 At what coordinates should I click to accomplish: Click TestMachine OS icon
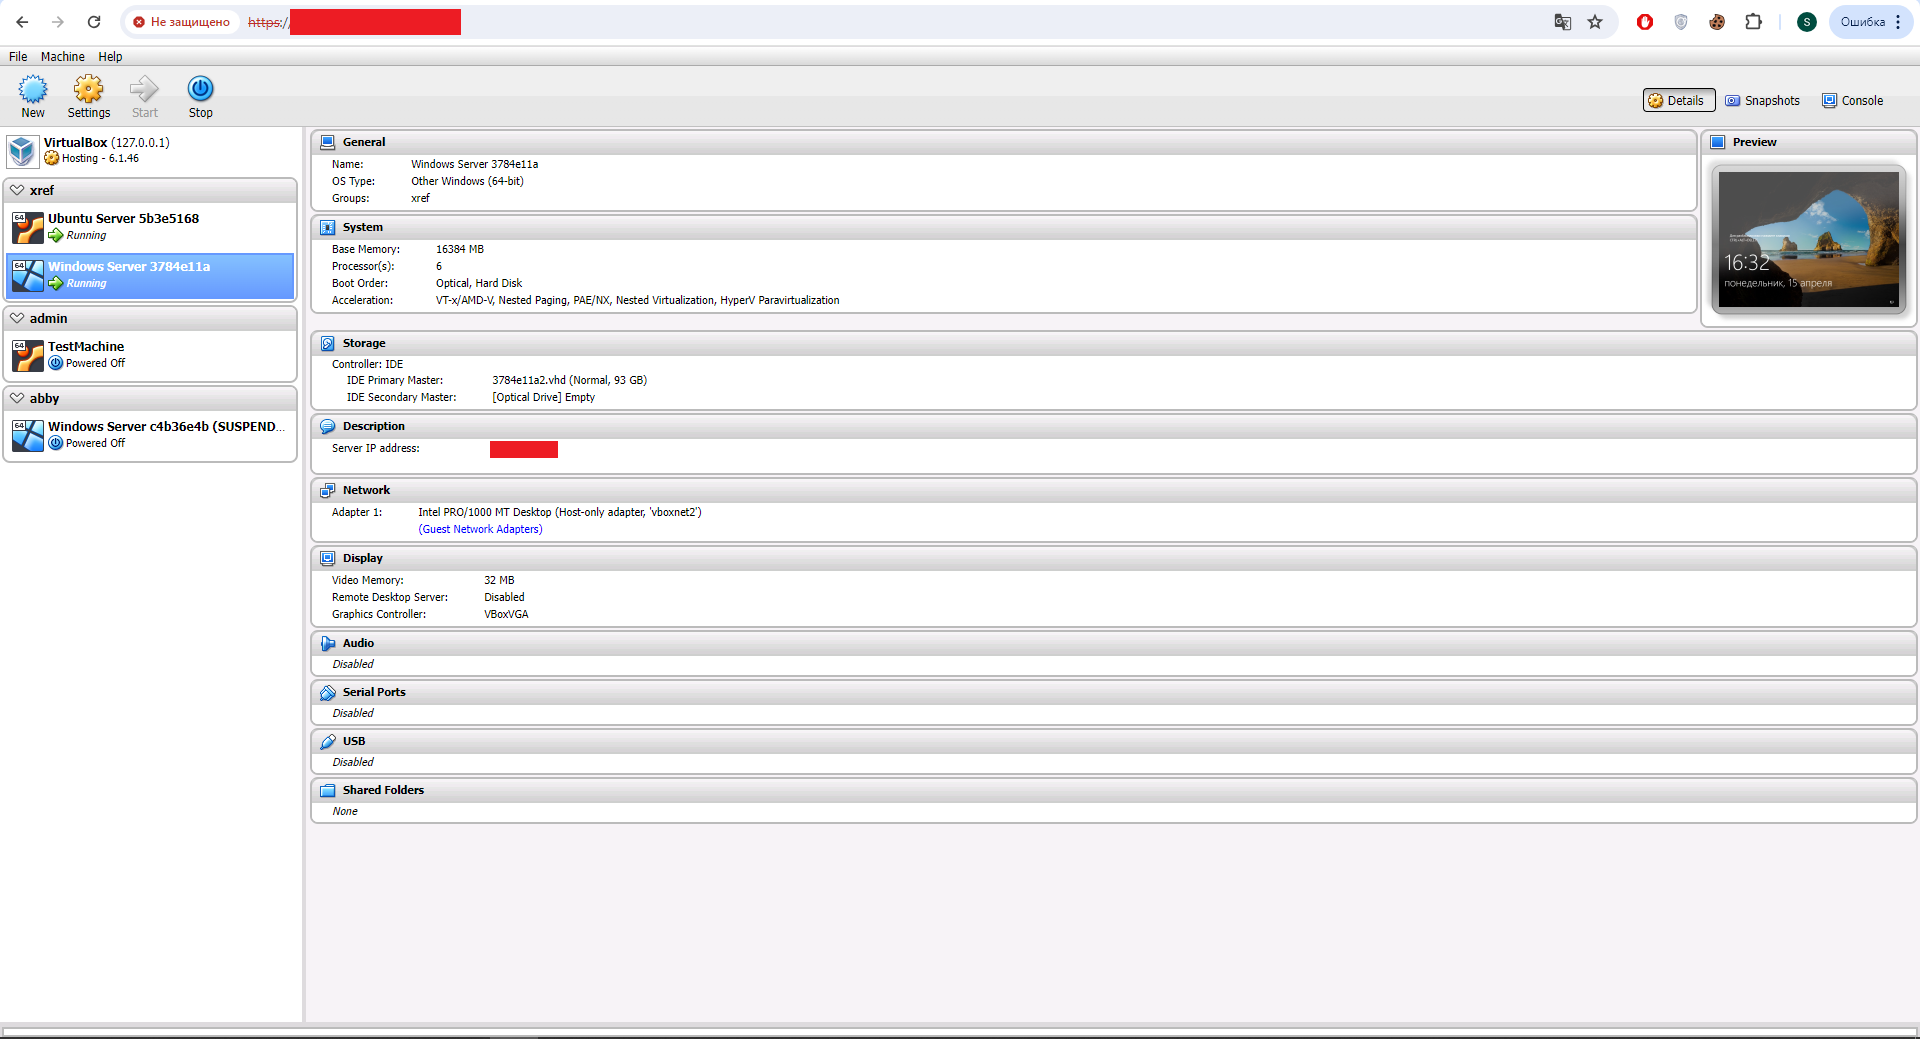[27, 356]
